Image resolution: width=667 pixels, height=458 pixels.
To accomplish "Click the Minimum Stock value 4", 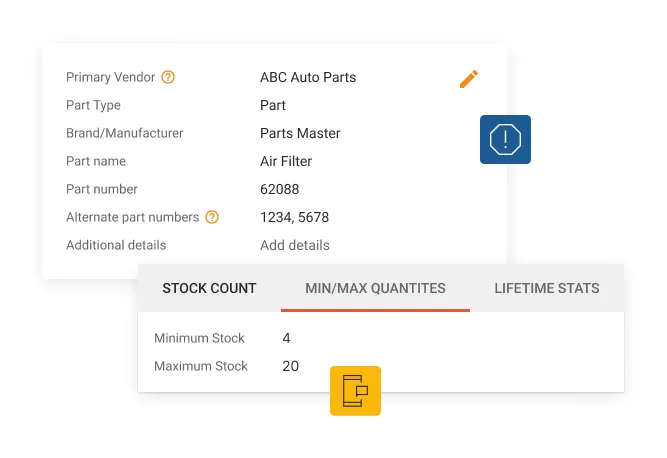I will coord(286,338).
